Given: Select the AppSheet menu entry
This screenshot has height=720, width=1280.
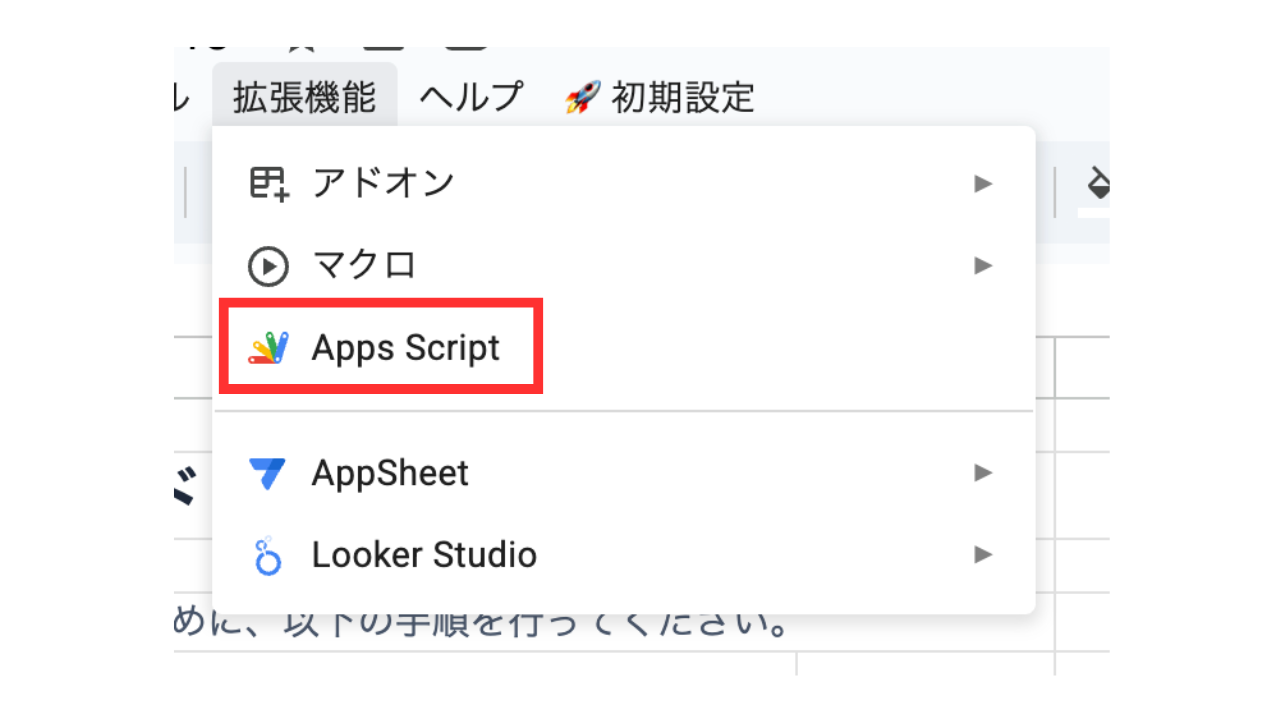Looking at the screenshot, I should (x=624, y=472).
